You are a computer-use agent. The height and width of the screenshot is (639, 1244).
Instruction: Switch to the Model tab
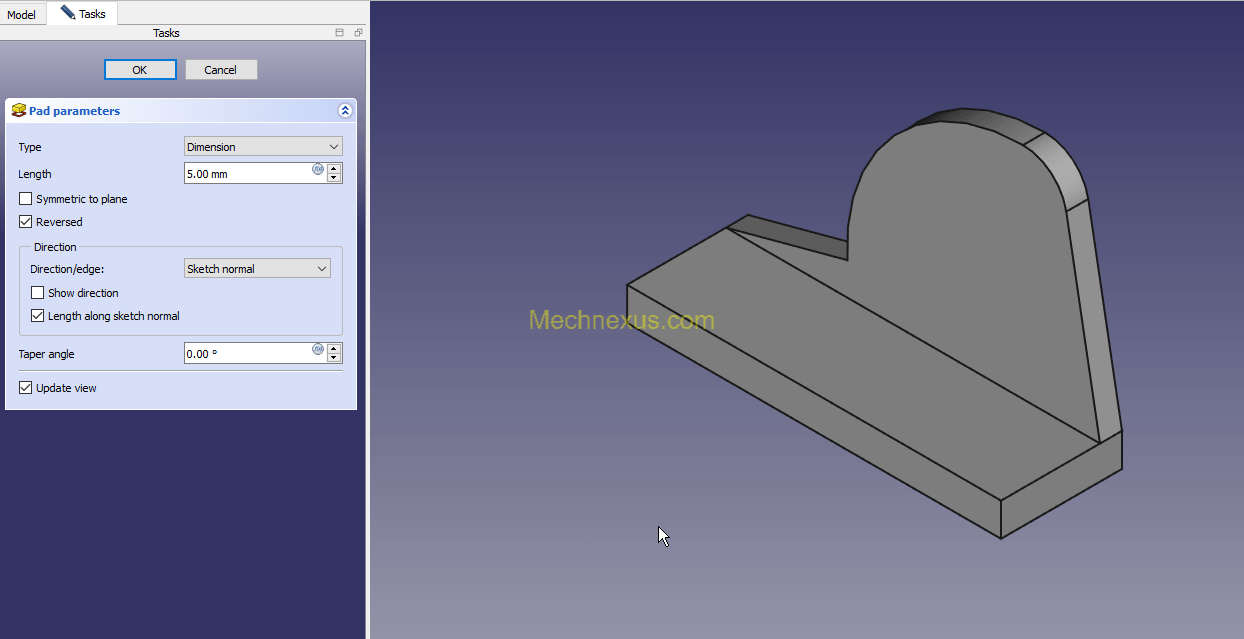click(x=21, y=14)
